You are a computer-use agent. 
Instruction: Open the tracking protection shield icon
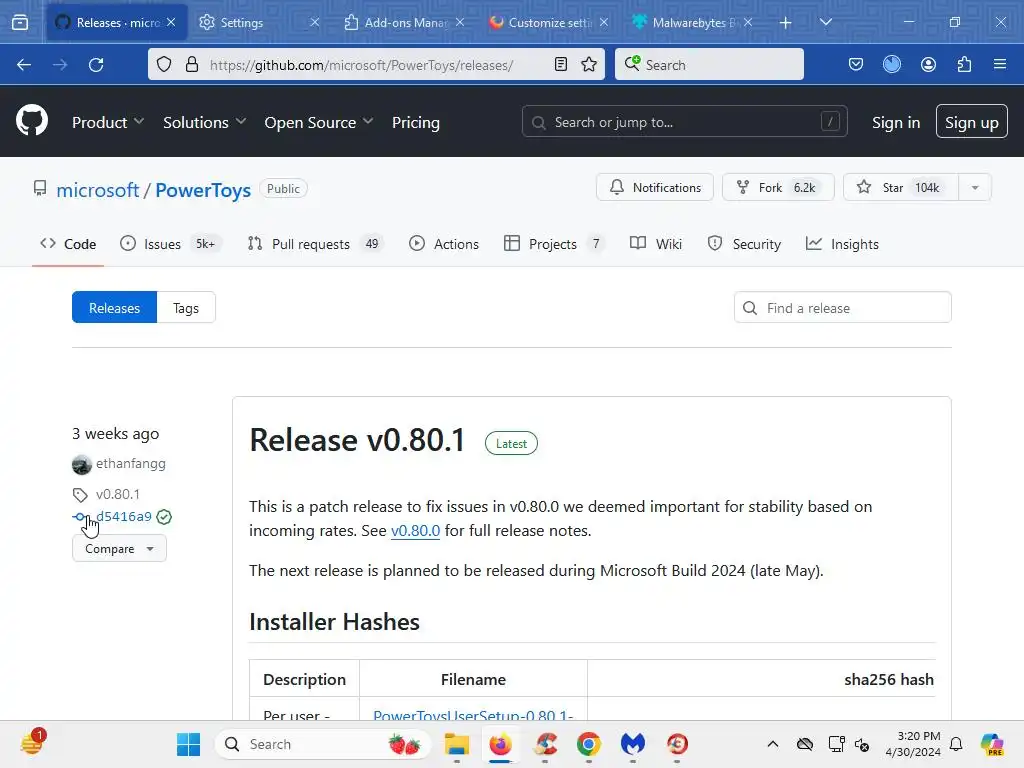click(x=164, y=64)
